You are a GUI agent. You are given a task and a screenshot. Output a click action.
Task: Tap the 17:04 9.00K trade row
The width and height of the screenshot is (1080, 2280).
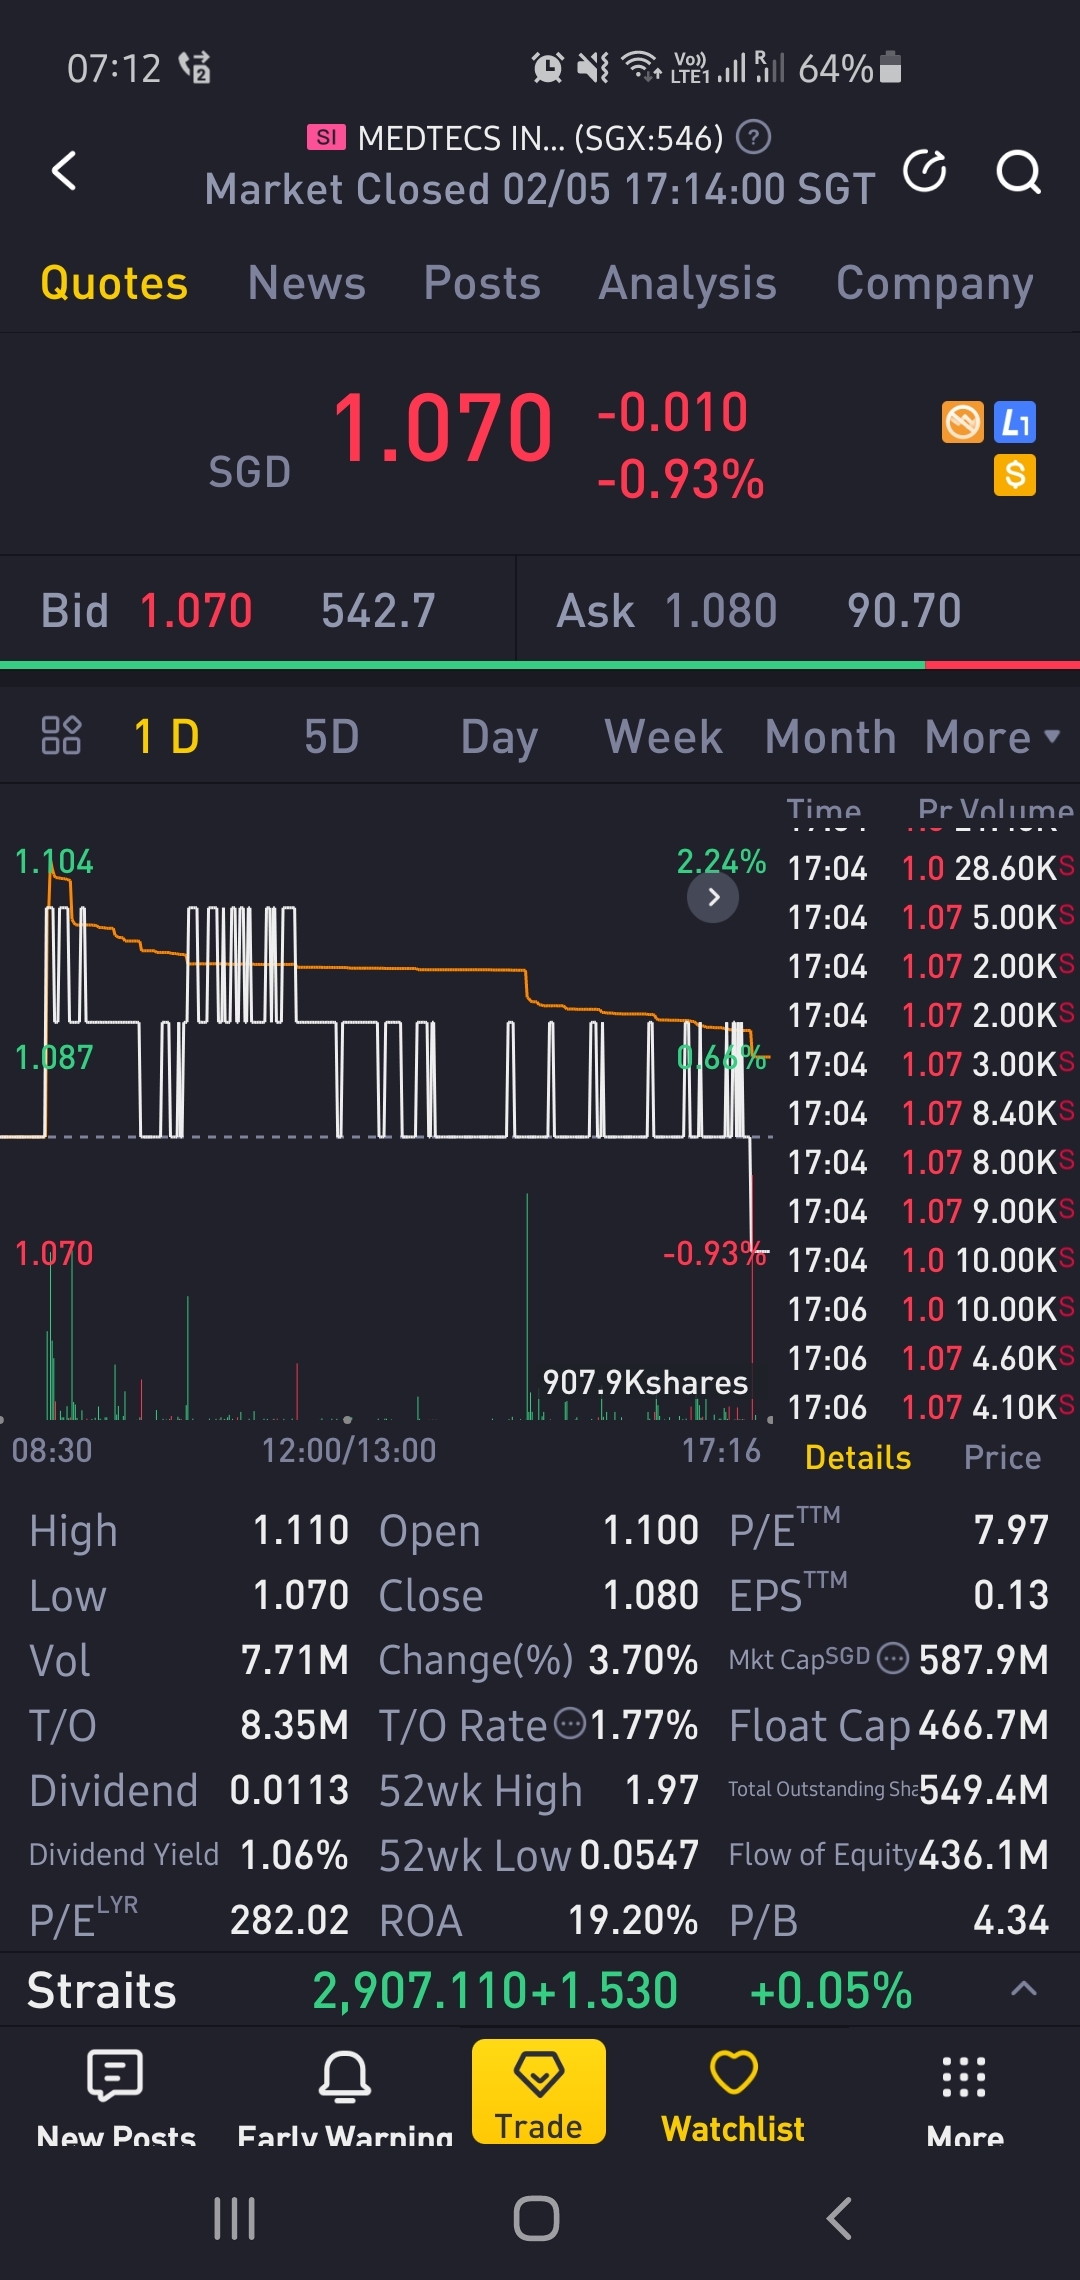point(930,1211)
